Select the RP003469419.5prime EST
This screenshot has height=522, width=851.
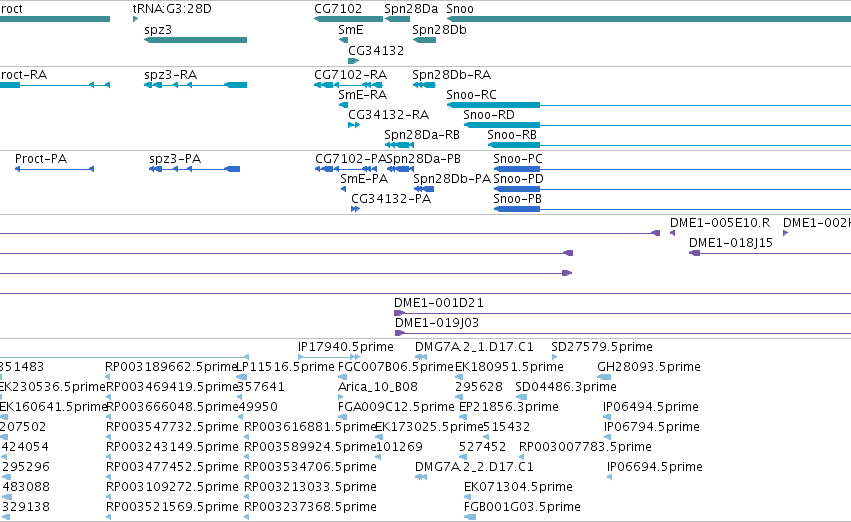pyautogui.click(x=108, y=397)
